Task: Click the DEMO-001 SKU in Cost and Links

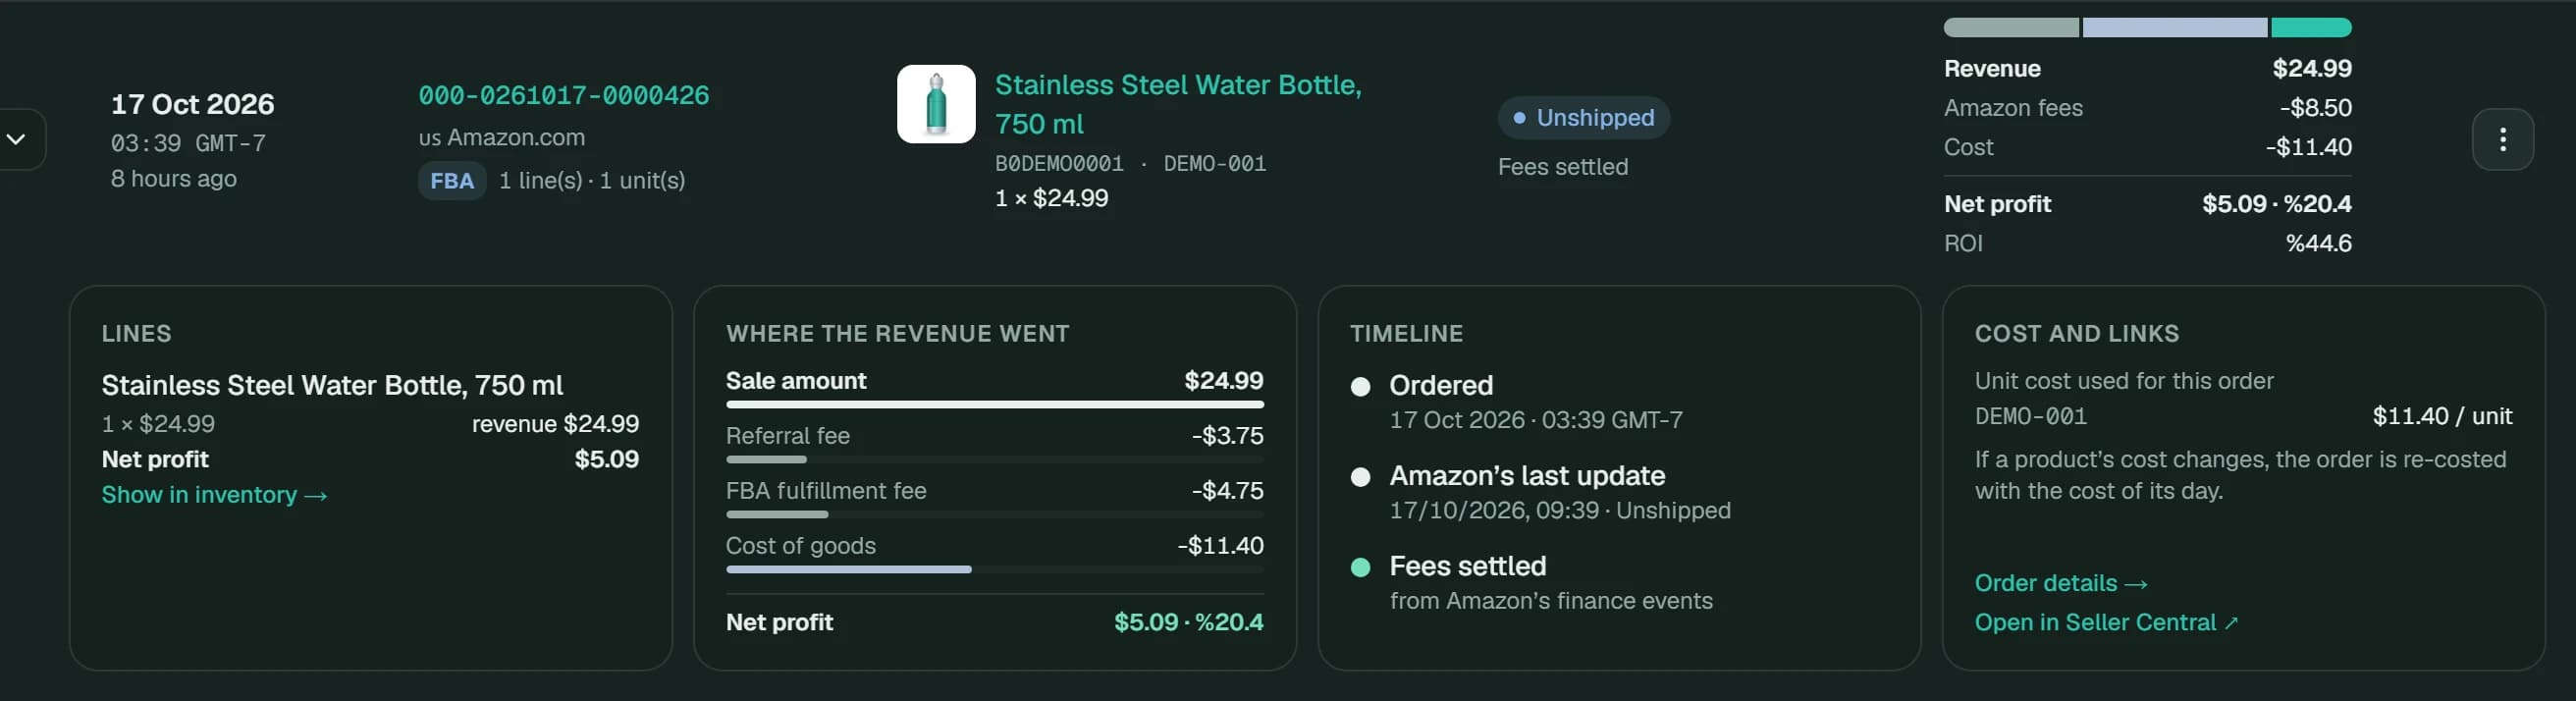Action: pos(2030,417)
